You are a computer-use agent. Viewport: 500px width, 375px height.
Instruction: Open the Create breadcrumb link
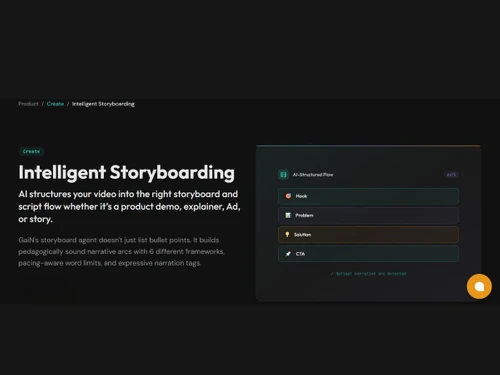55,104
